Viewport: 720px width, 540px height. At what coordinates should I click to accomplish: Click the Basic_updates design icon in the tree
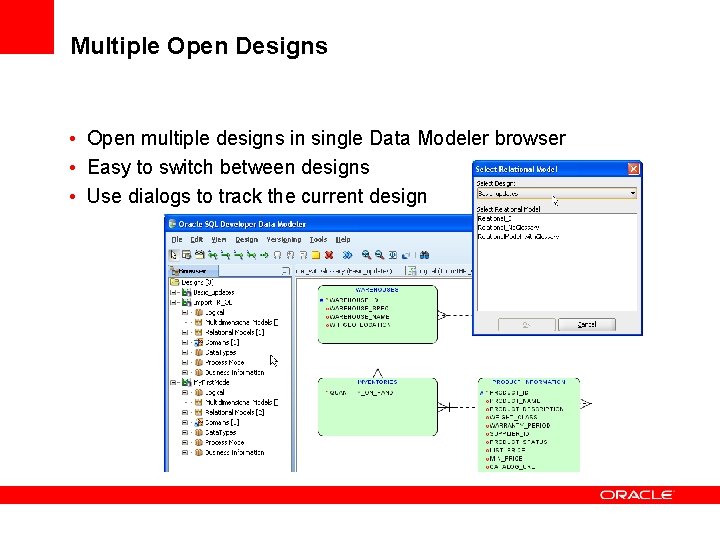(x=186, y=292)
